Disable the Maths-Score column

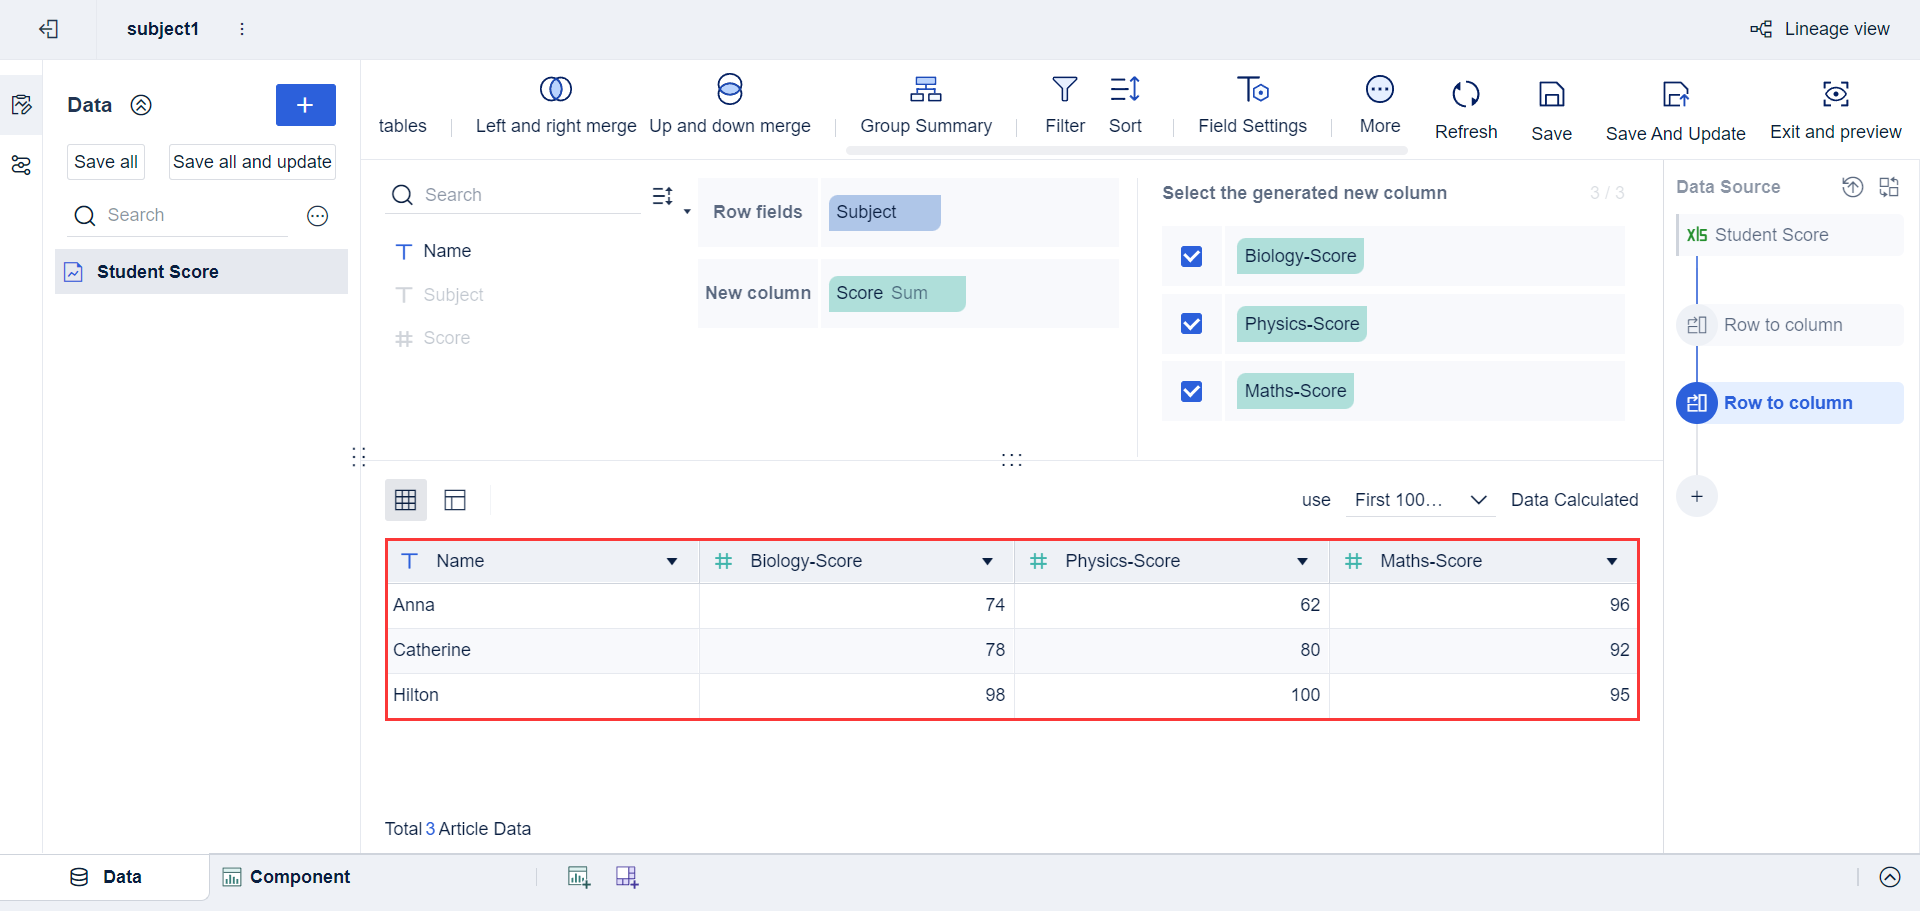tap(1191, 391)
